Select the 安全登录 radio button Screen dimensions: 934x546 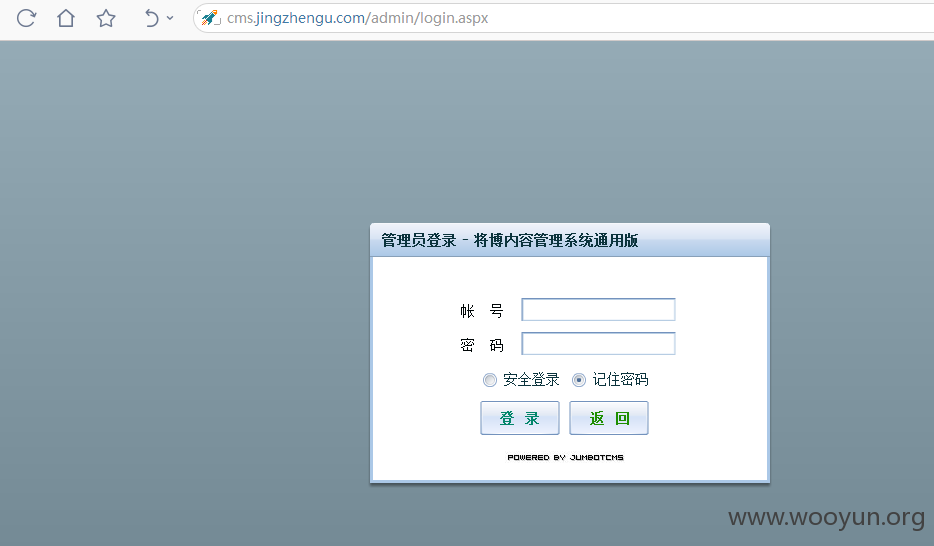(490, 380)
